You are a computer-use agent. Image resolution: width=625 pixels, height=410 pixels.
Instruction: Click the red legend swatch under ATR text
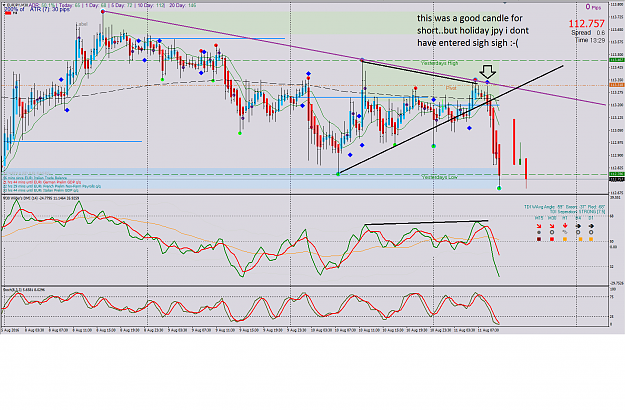pos(8,13)
